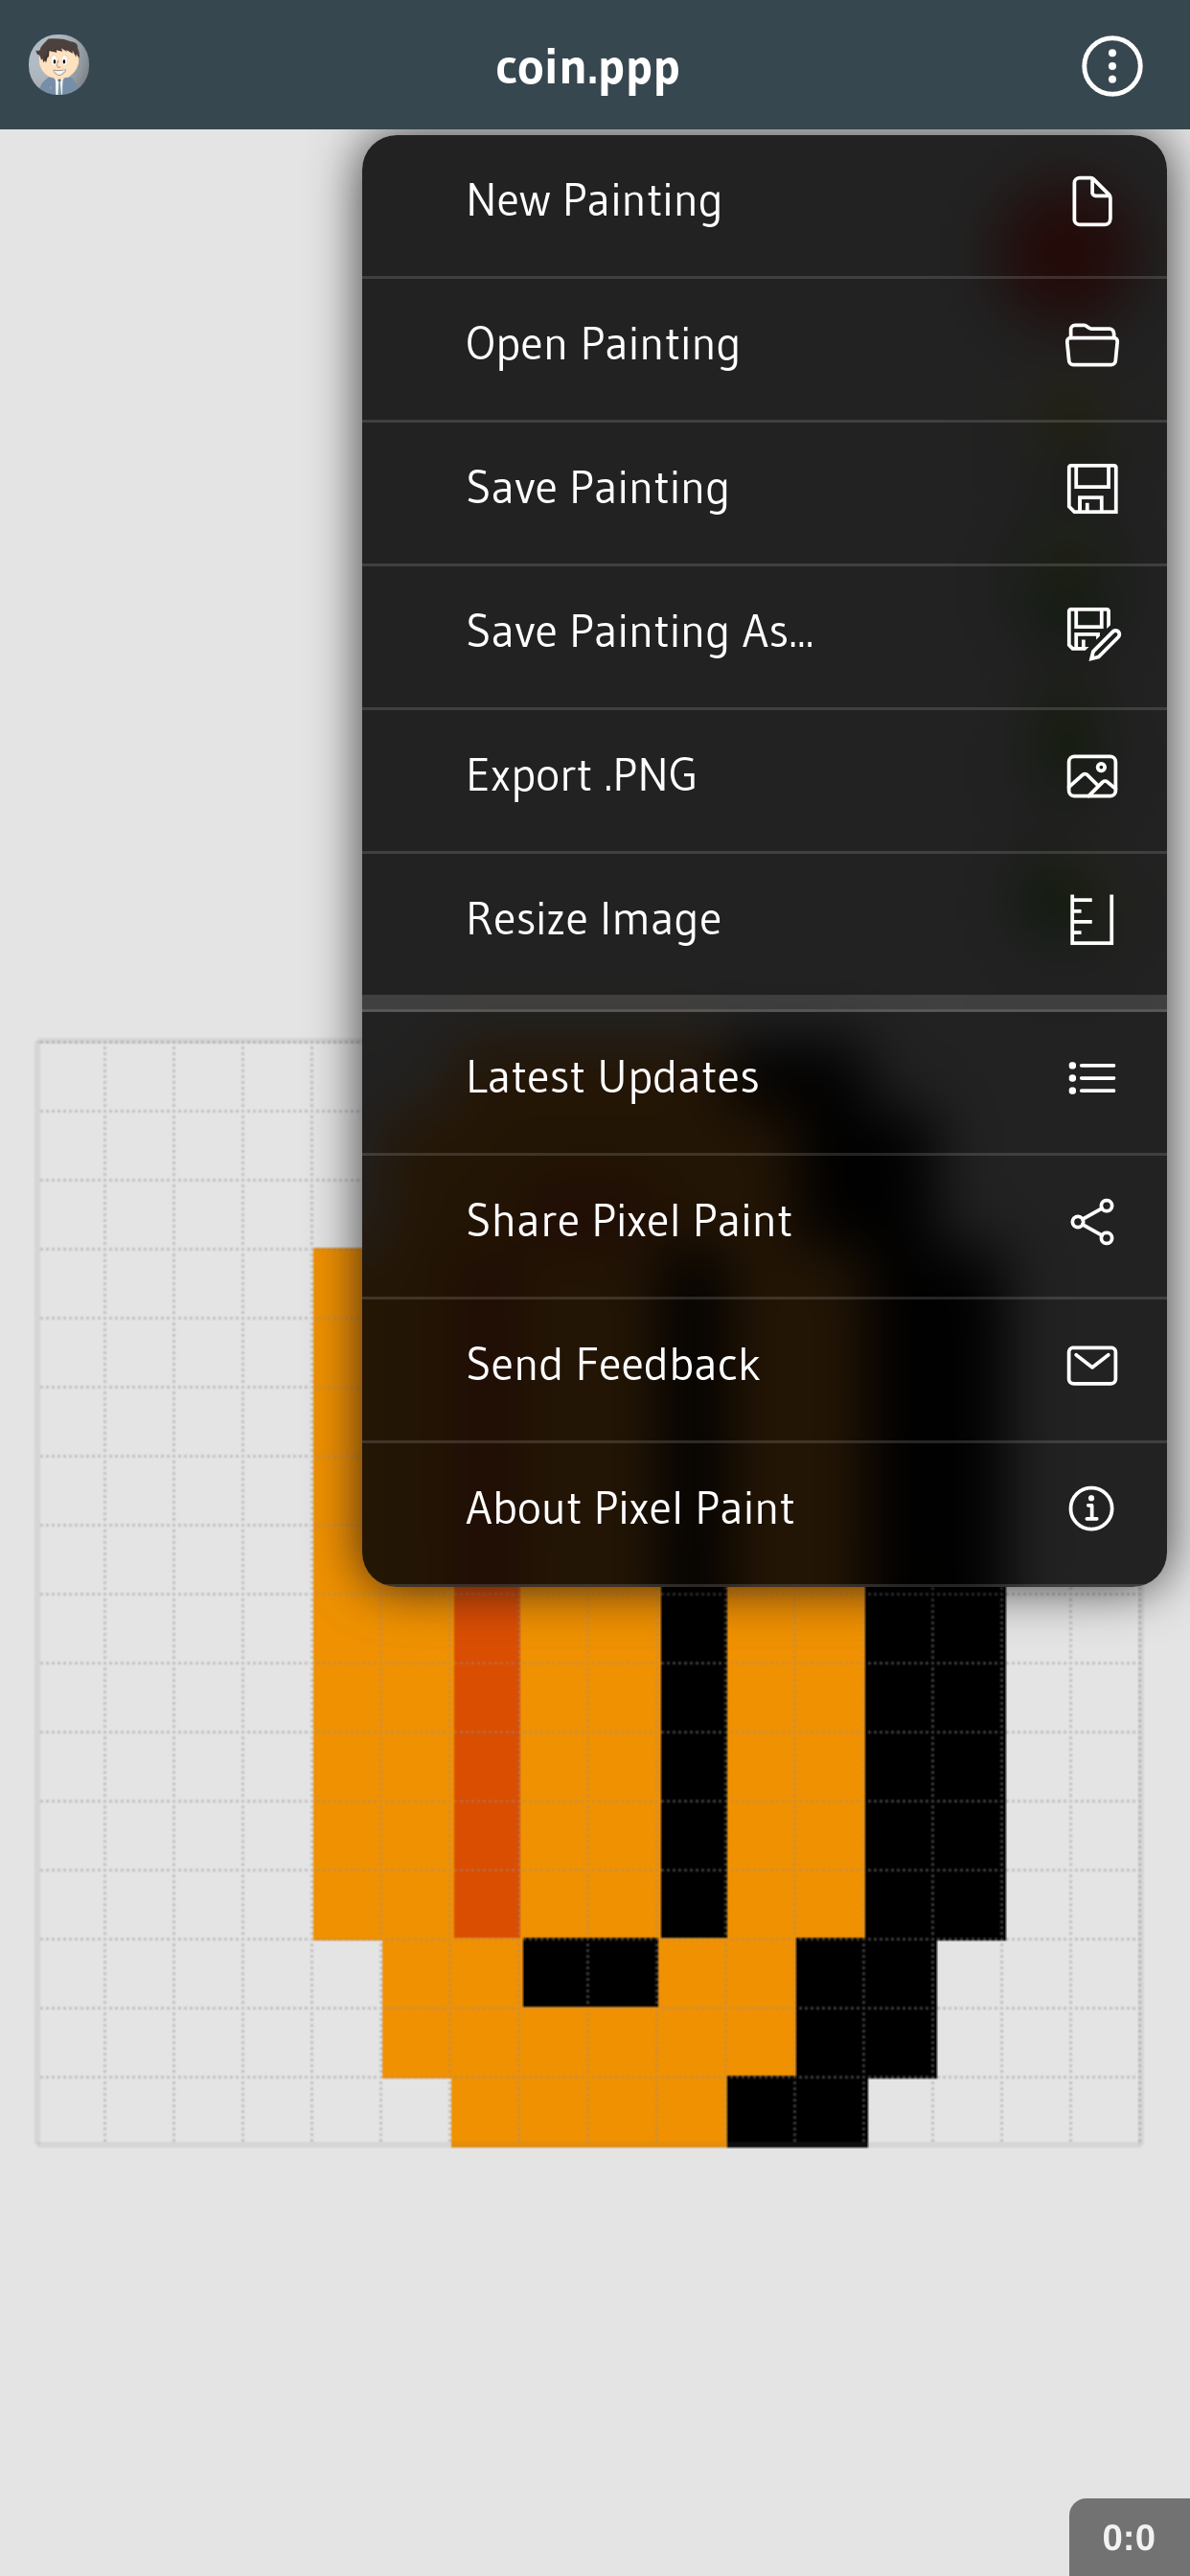This screenshot has height=2576, width=1190.
Task: Click the coin.ppp file title
Action: 588,67
